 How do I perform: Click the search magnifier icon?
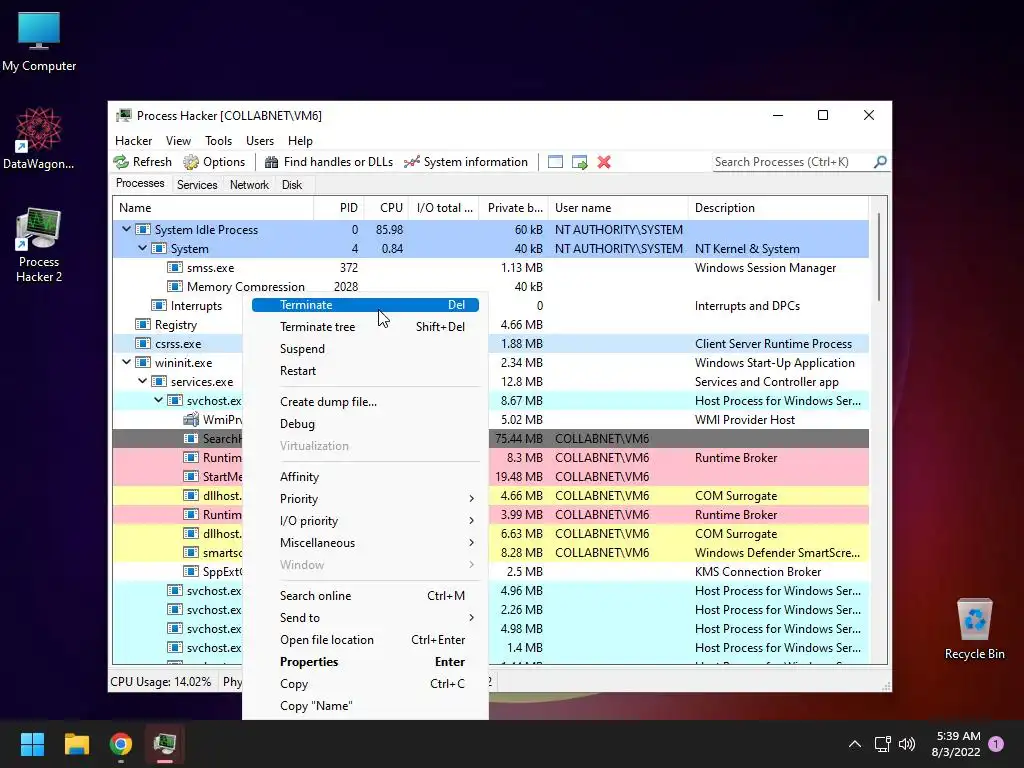[x=880, y=161]
